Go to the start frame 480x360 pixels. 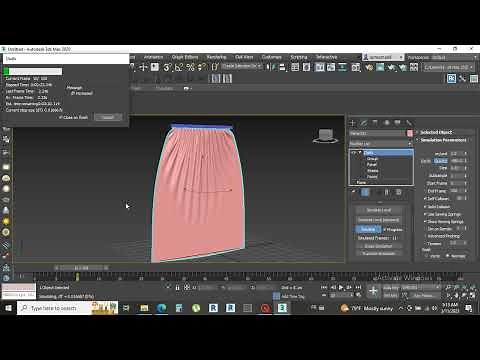coord(324,287)
